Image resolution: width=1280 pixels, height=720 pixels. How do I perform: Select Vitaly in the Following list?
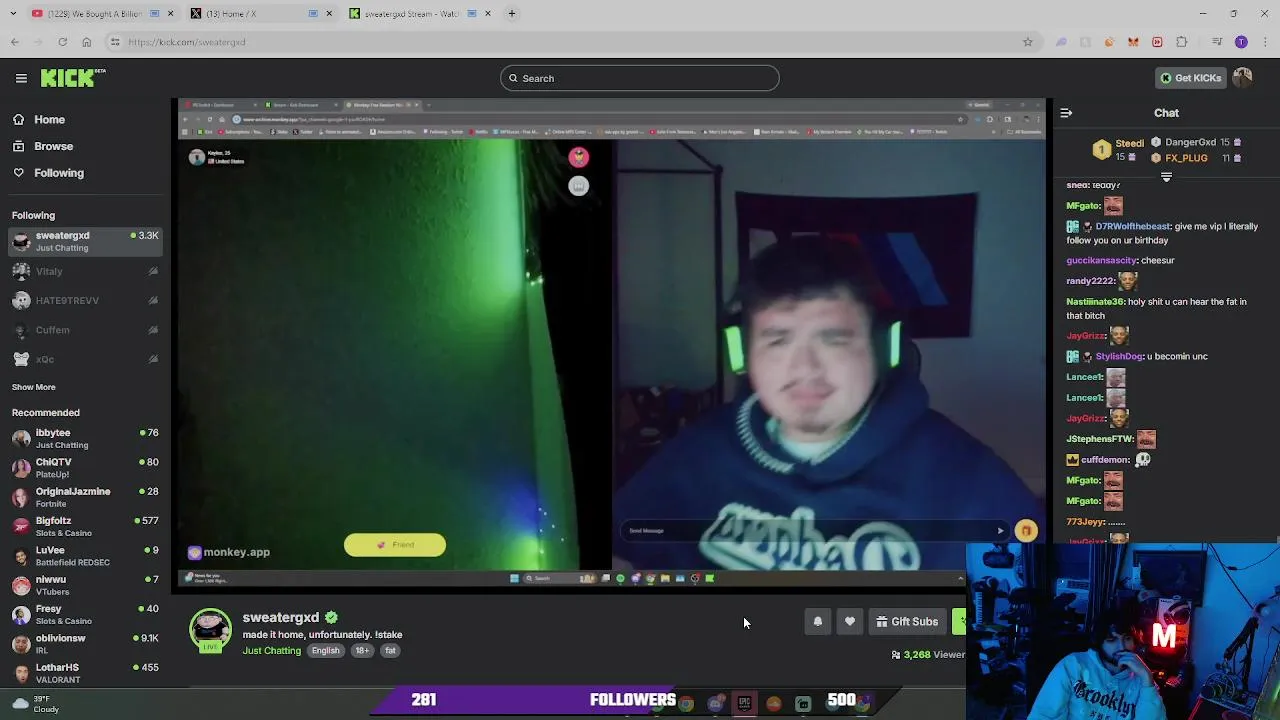click(x=85, y=271)
